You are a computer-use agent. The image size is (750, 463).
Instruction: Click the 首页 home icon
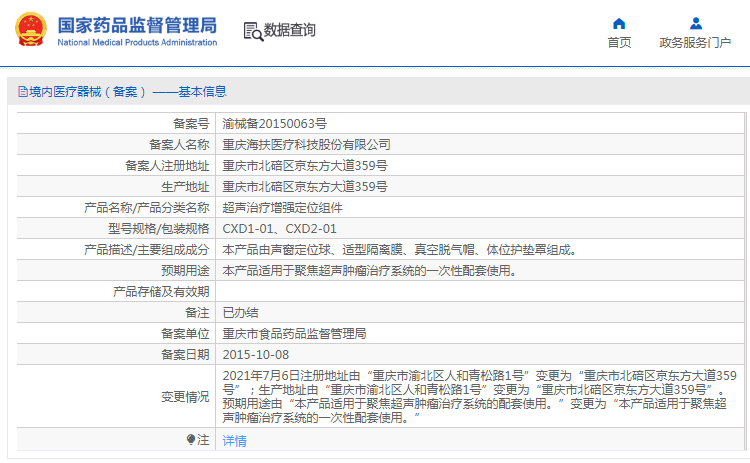[619, 23]
